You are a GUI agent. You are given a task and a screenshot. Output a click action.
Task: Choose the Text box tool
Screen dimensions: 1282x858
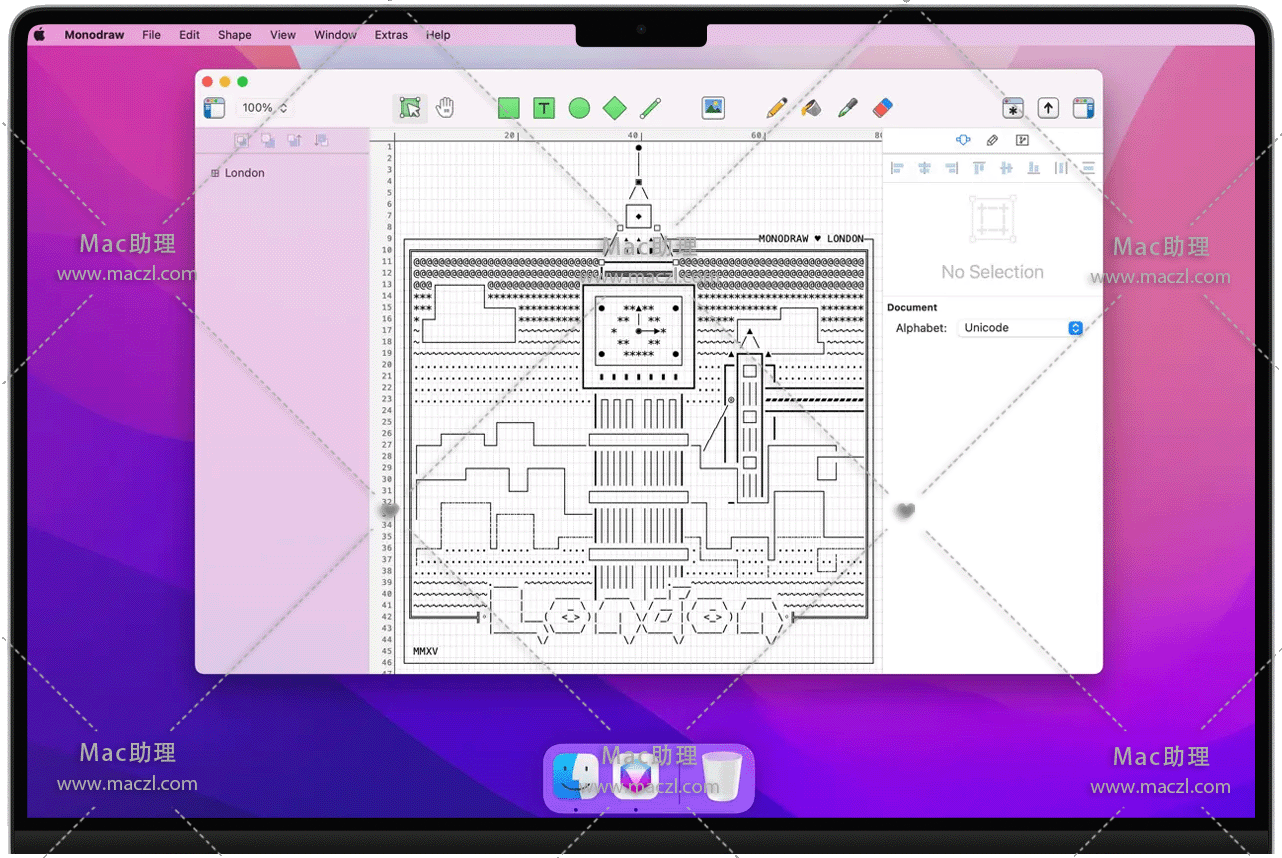tap(543, 108)
